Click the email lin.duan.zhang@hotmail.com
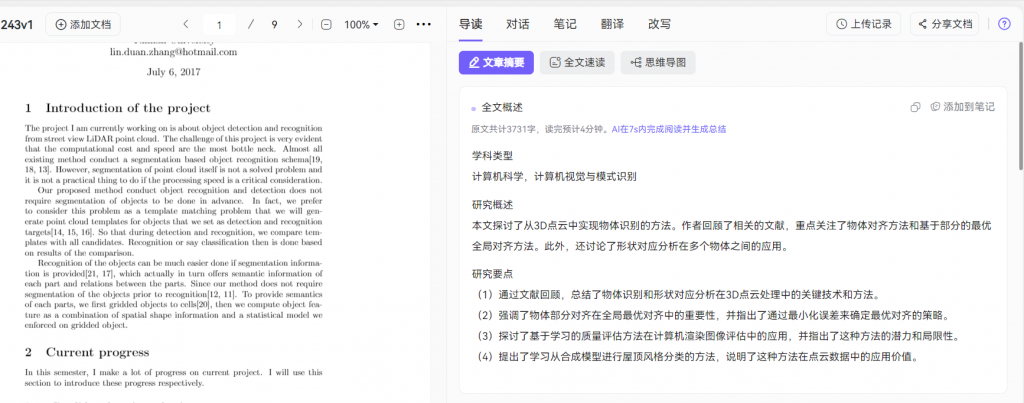The height and width of the screenshot is (403, 1024). point(173,52)
